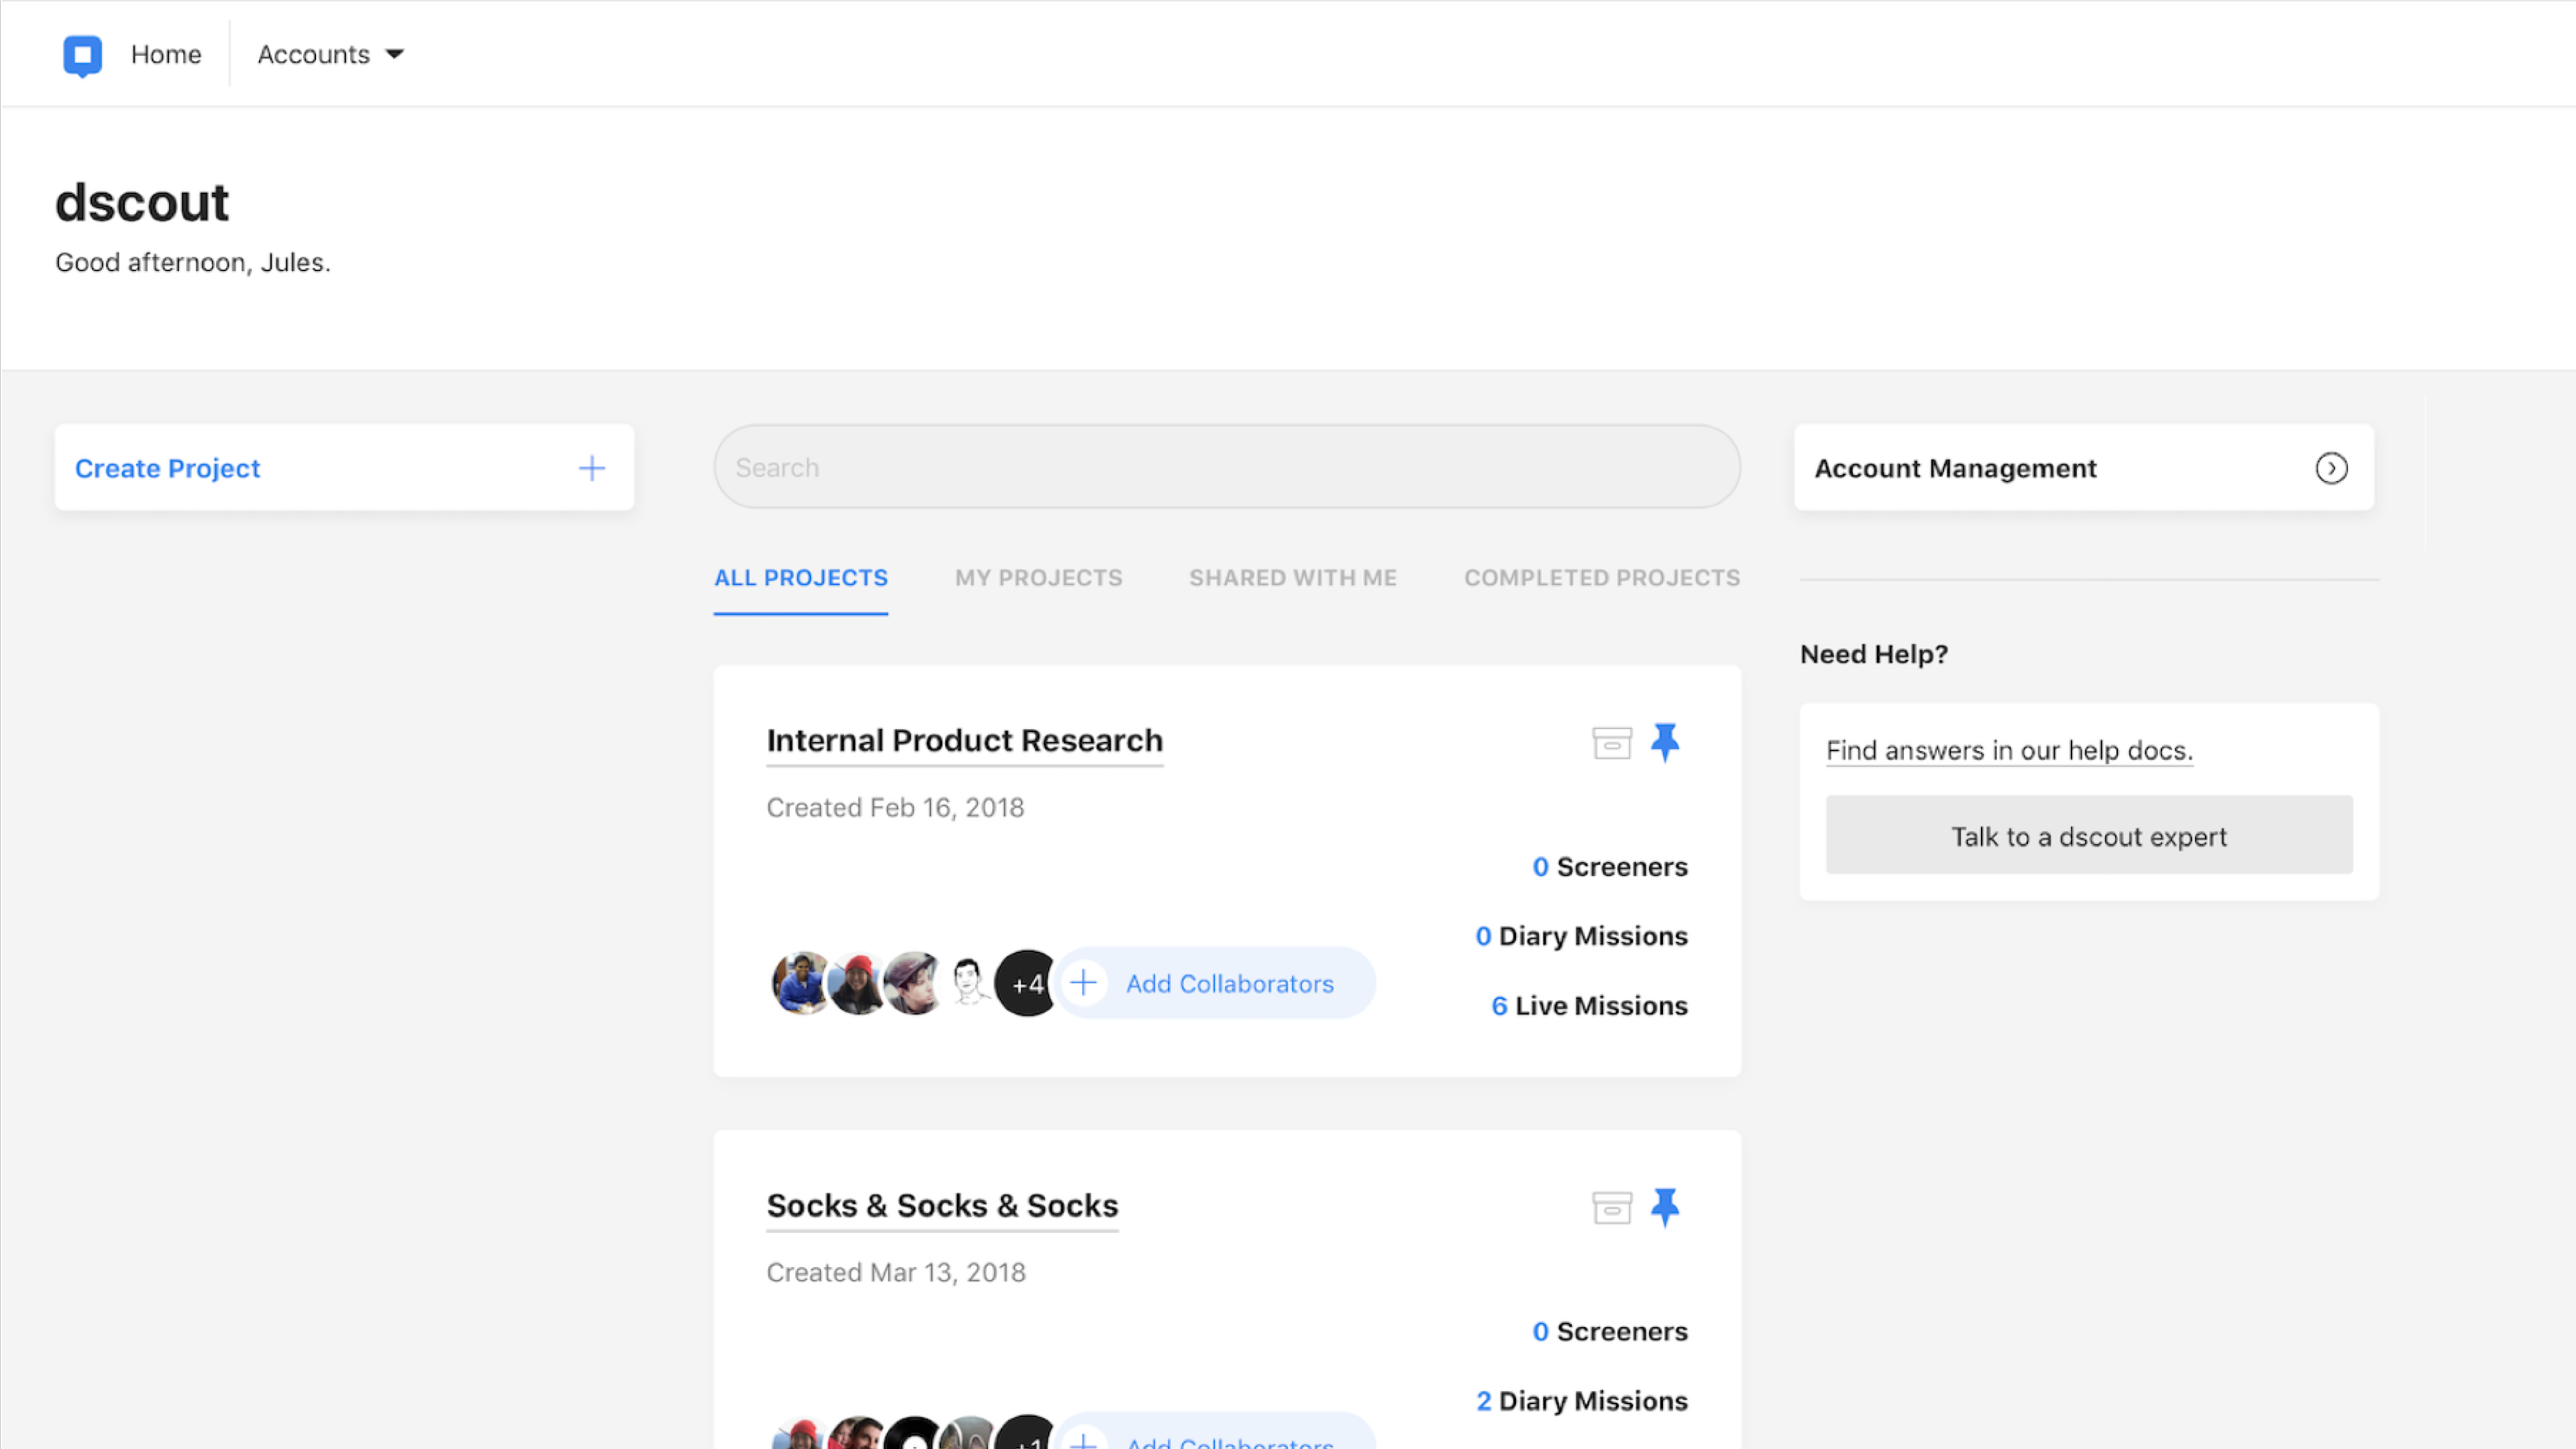Click the plus icon in Create Project

point(592,468)
